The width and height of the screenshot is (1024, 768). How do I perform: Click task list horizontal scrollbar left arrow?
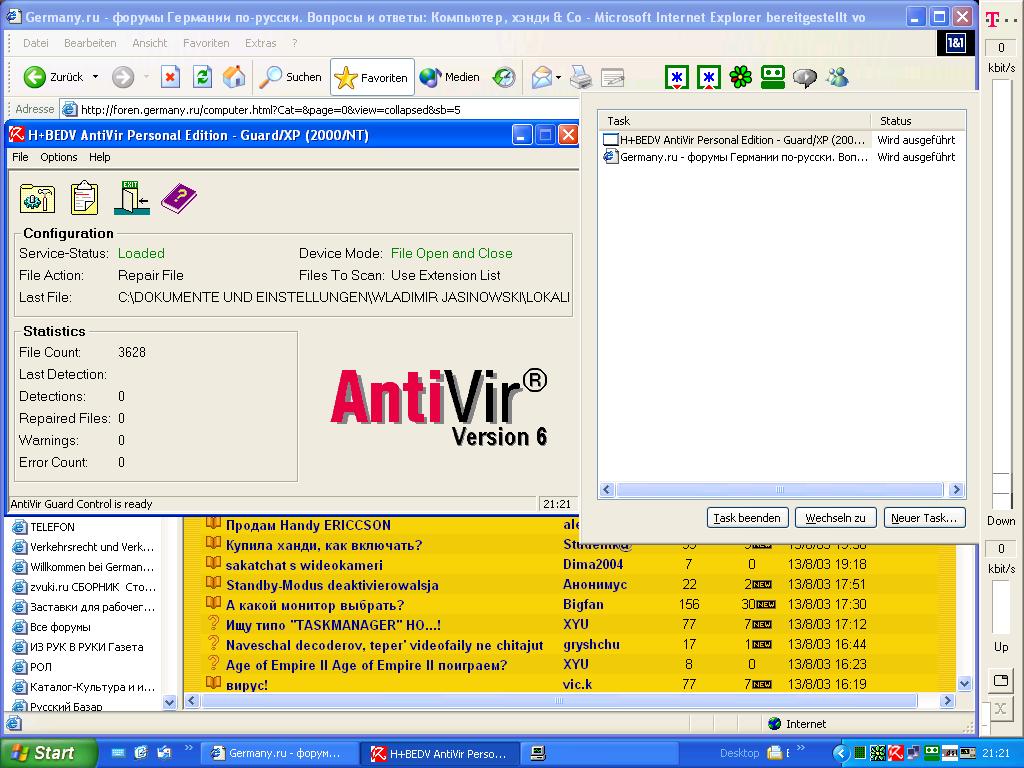(x=607, y=489)
